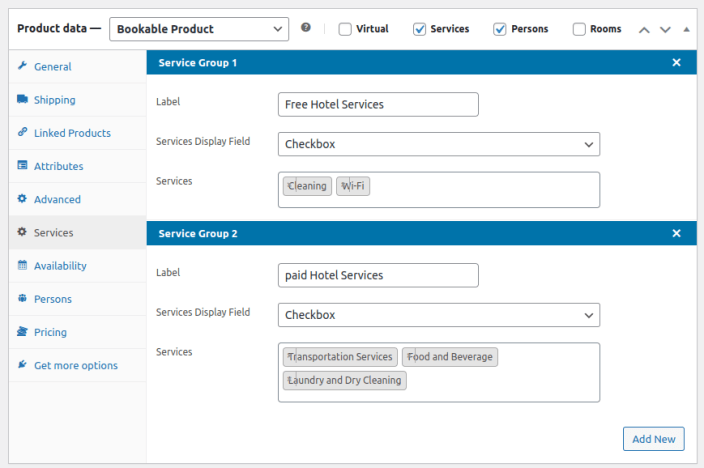Enable the Rooms checkbox
Screen dimensions: 704x468
(x=579, y=29)
